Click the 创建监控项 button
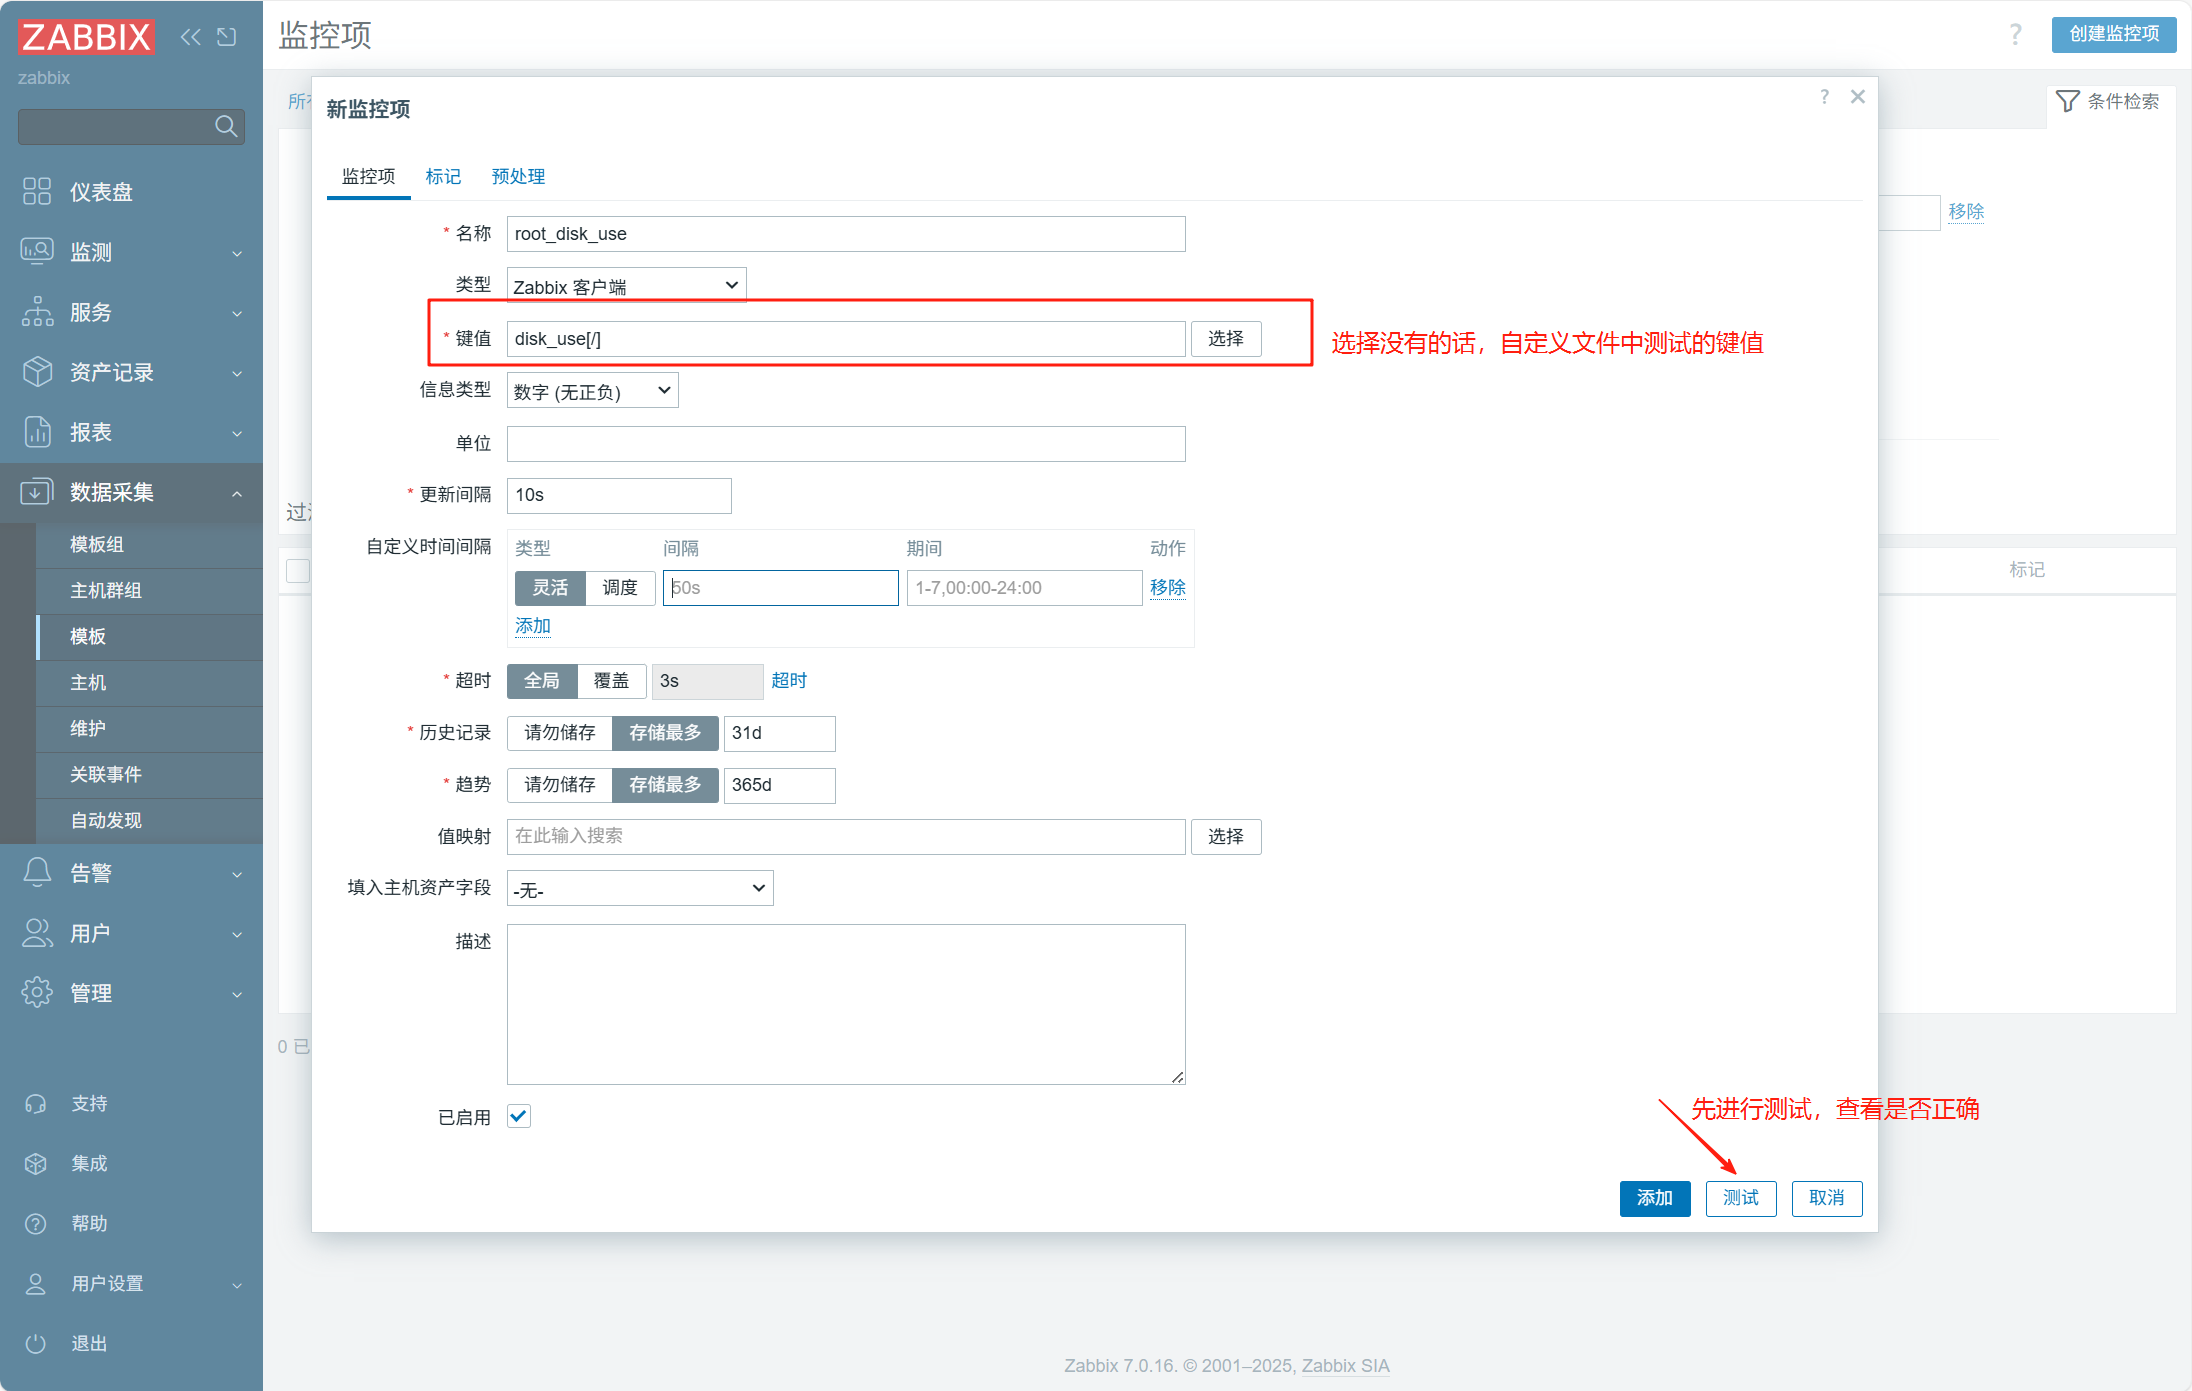2192x1391 pixels. click(2114, 34)
